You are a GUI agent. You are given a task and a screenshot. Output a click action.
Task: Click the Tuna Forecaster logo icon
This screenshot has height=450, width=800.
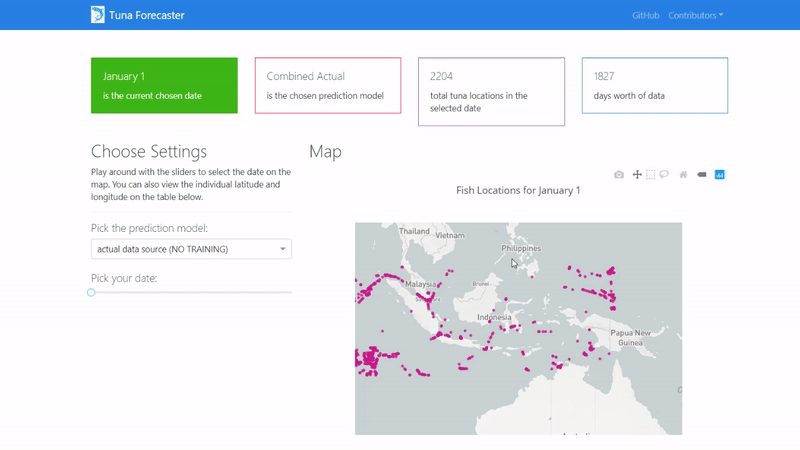[x=97, y=15]
